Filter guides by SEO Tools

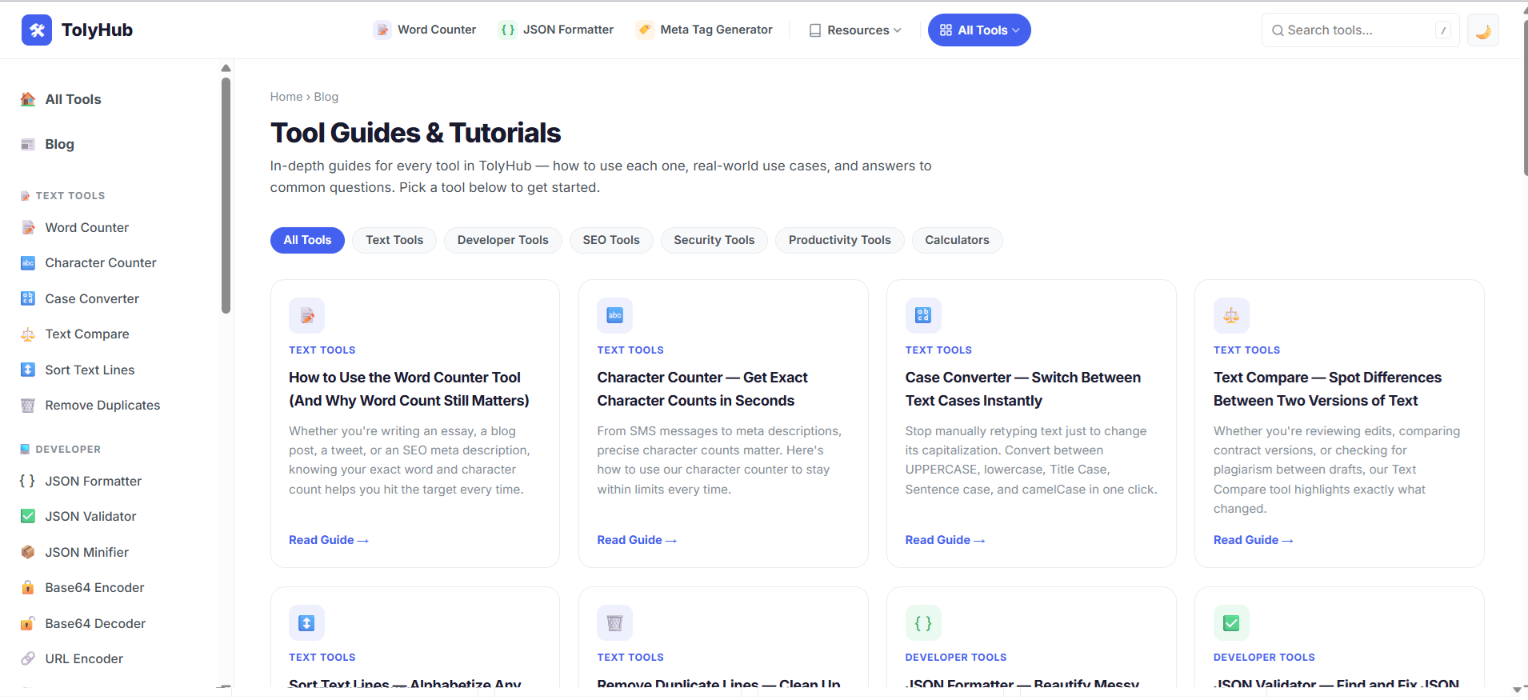coord(611,240)
